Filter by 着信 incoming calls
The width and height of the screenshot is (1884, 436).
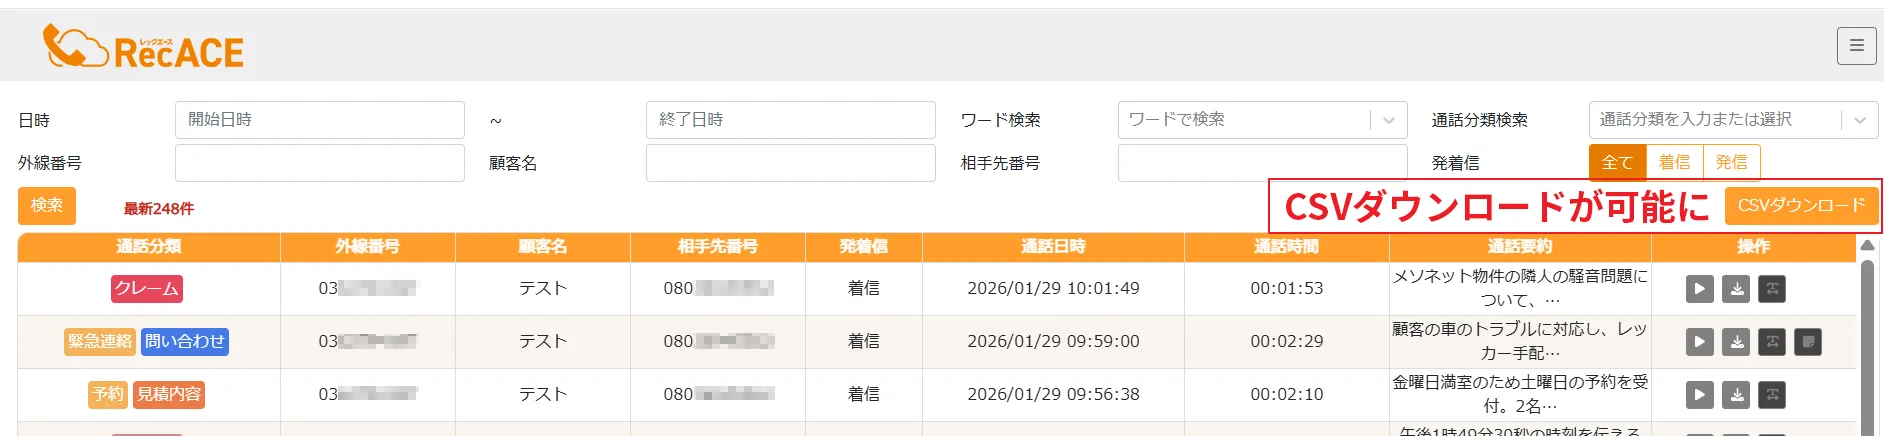coord(1674,162)
